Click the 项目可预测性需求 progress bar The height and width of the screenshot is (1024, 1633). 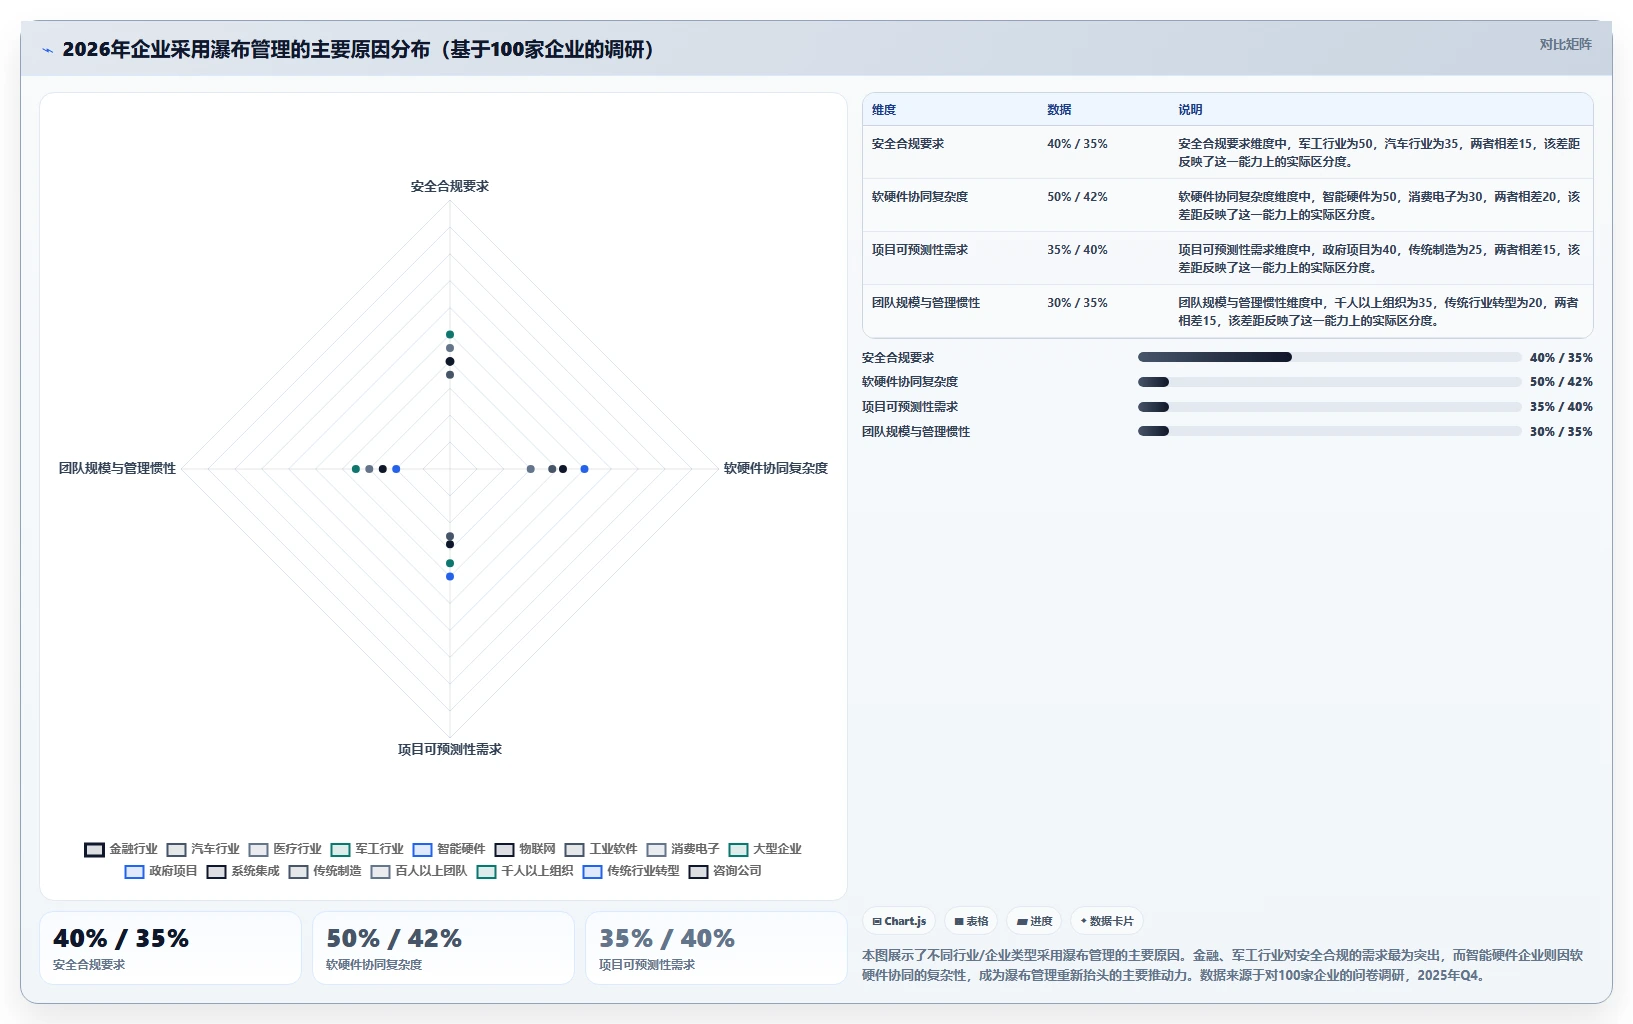pyautogui.click(x=1329, y=407)
